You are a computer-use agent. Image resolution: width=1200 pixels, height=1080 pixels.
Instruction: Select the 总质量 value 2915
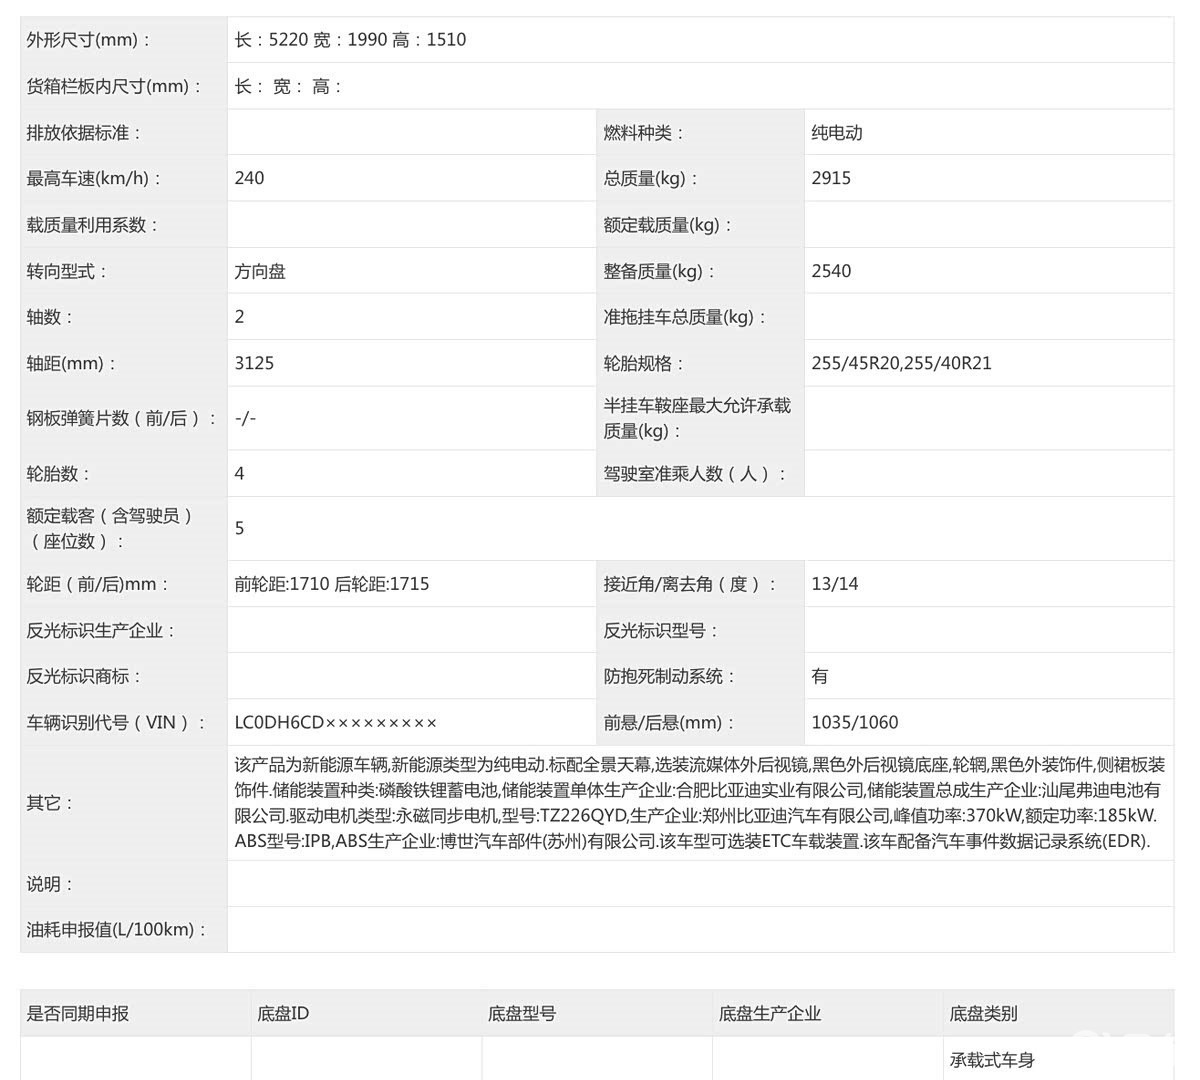(831, 178)
